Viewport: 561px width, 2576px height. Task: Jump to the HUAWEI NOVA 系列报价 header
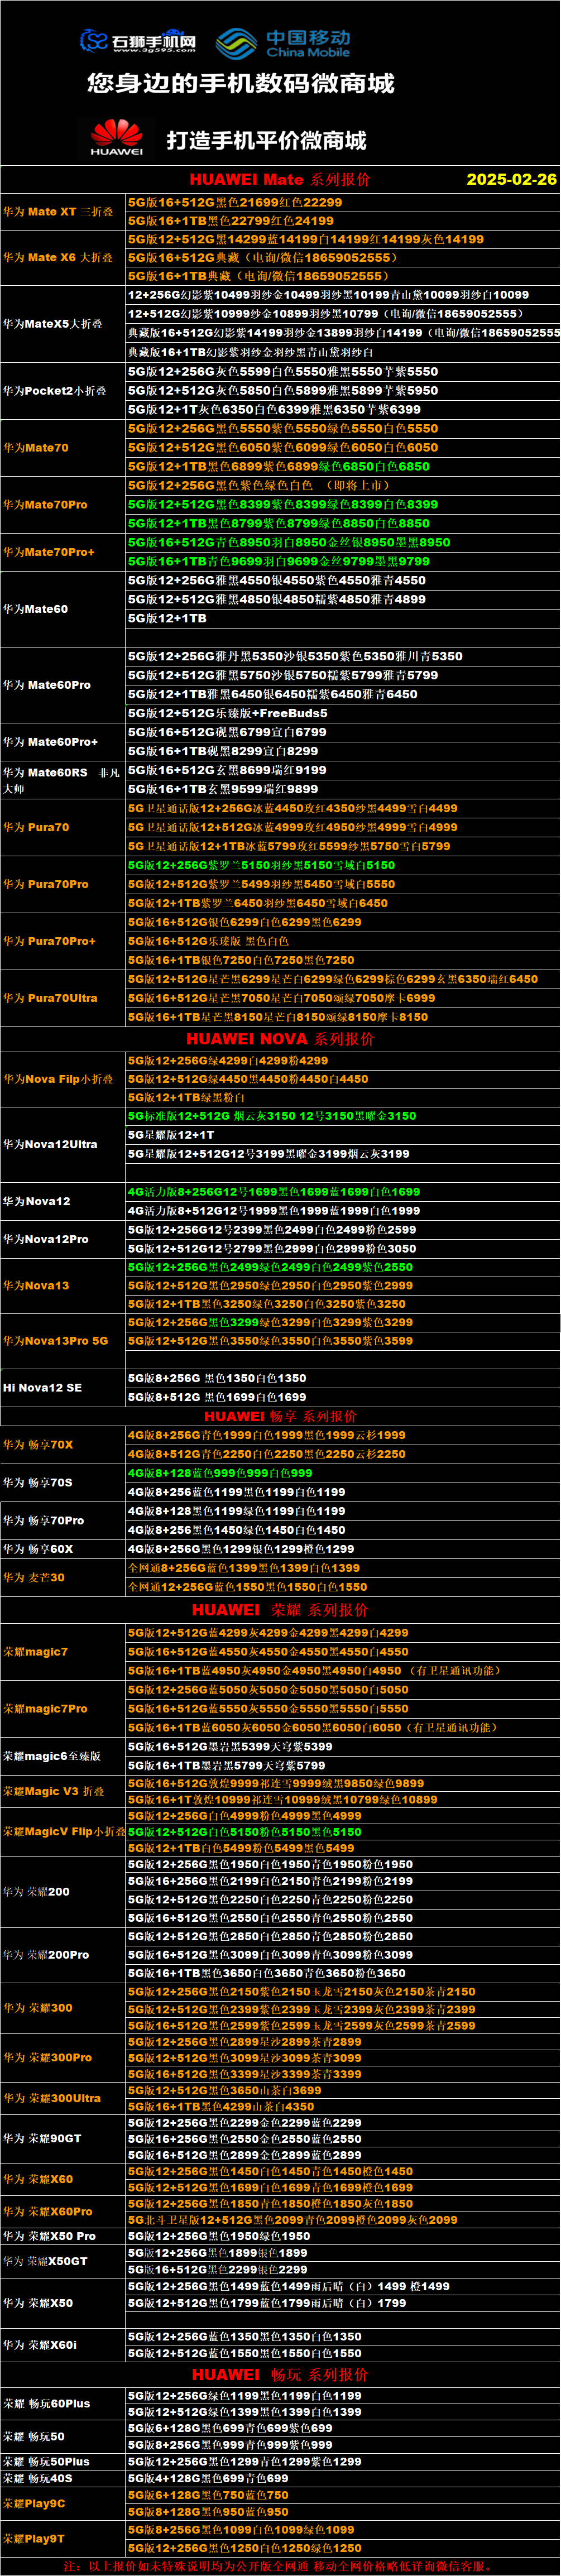click(280, 1039)
